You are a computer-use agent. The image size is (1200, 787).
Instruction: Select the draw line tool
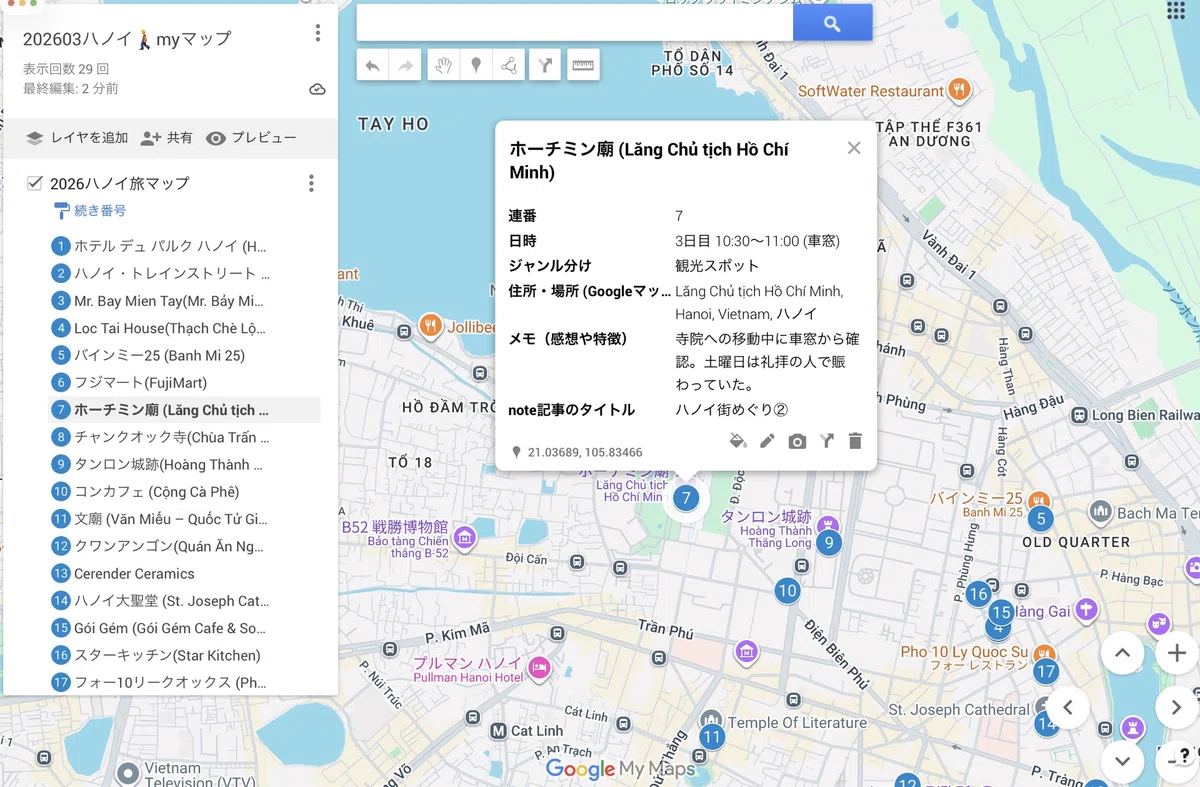[509, 66]
